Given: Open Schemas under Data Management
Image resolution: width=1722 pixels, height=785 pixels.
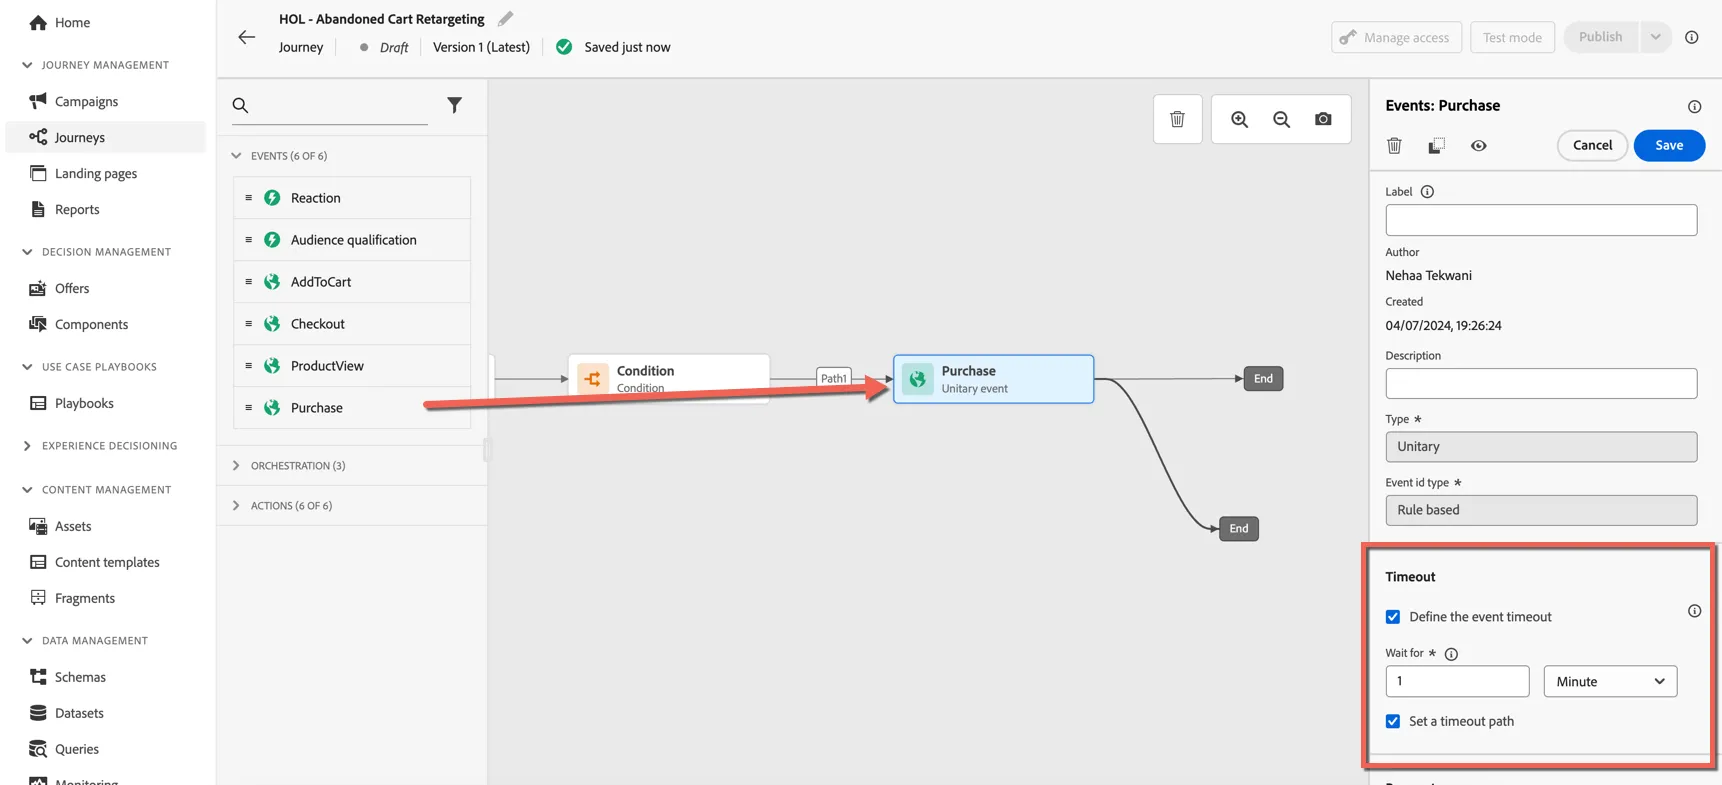Looking at the screenshot, I should pos(80,677).
